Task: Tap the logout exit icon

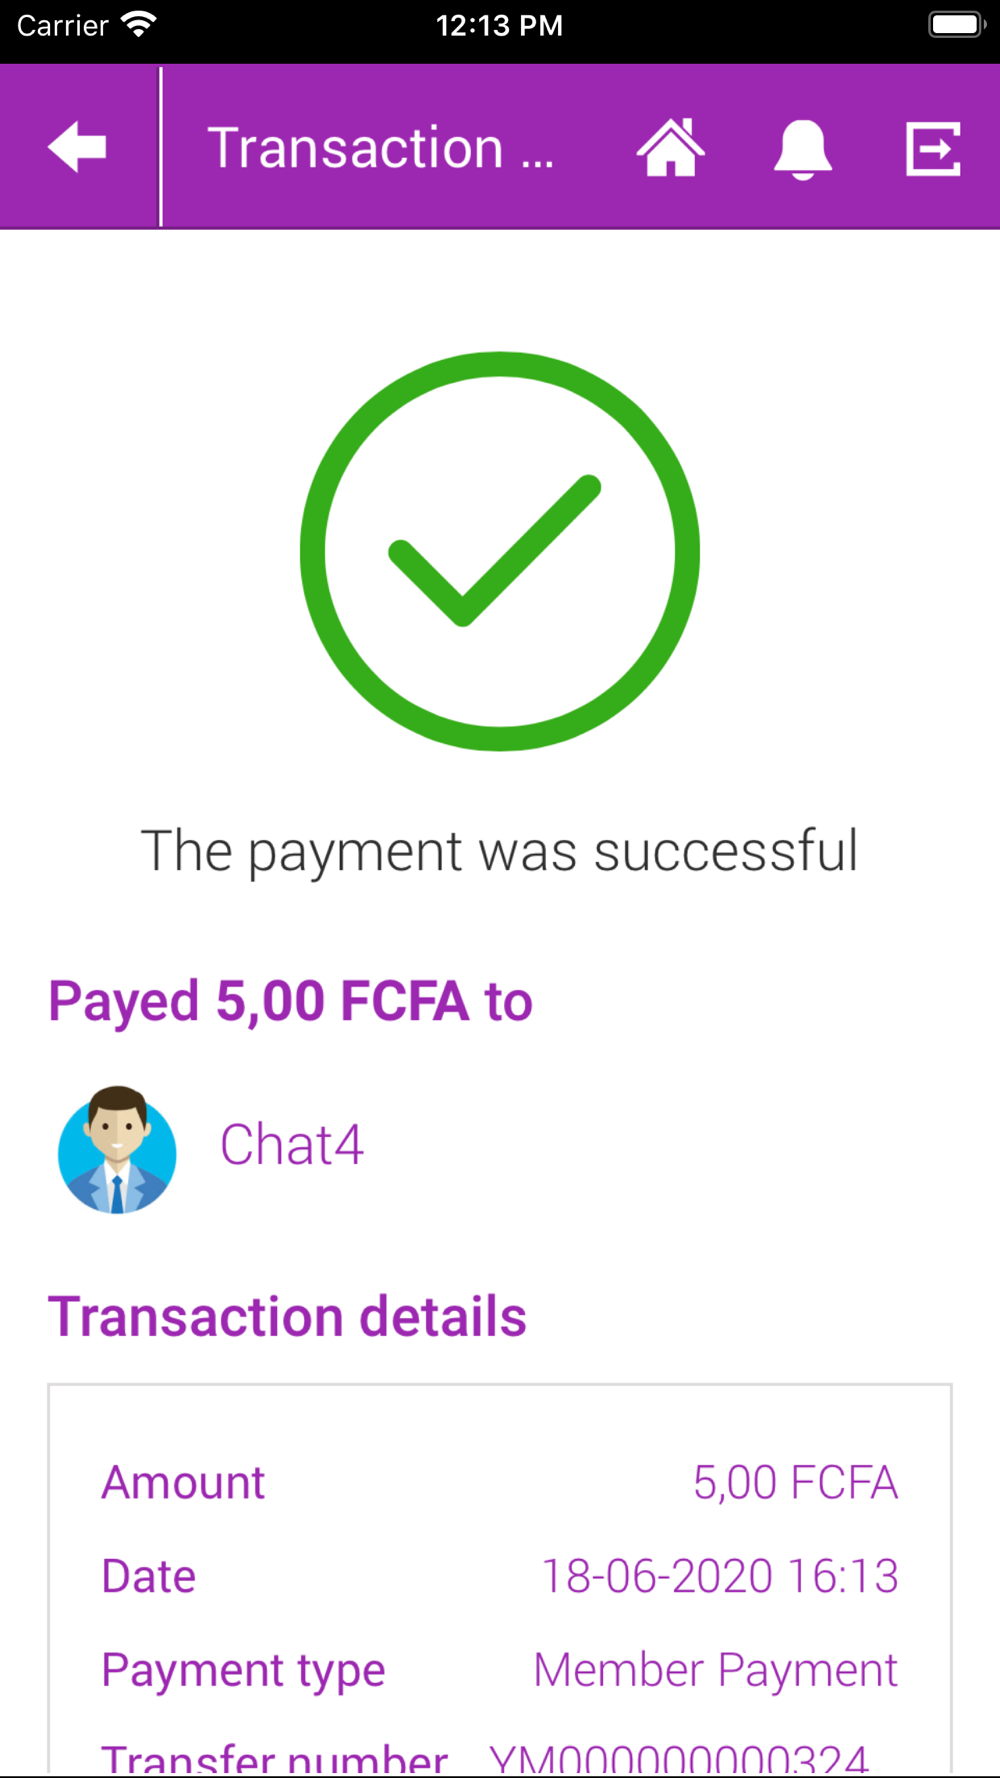Action: 933,149
